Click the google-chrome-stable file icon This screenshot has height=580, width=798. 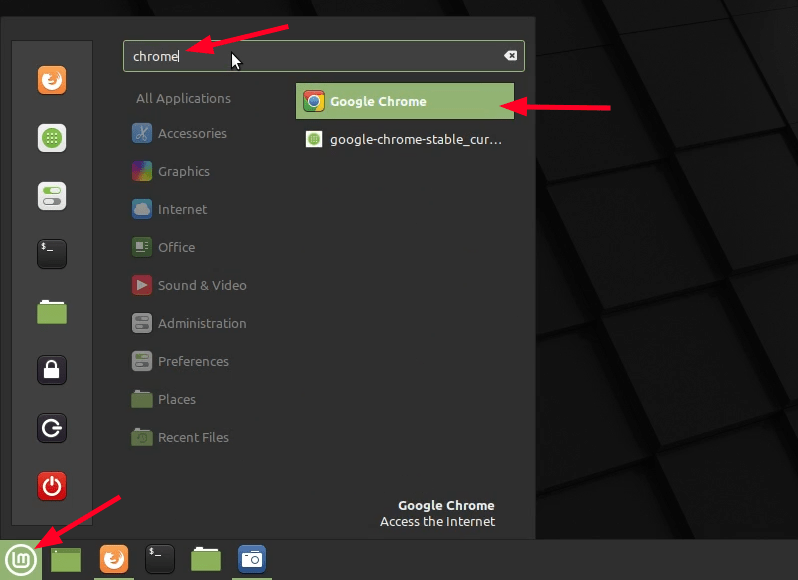coord(314,139)
